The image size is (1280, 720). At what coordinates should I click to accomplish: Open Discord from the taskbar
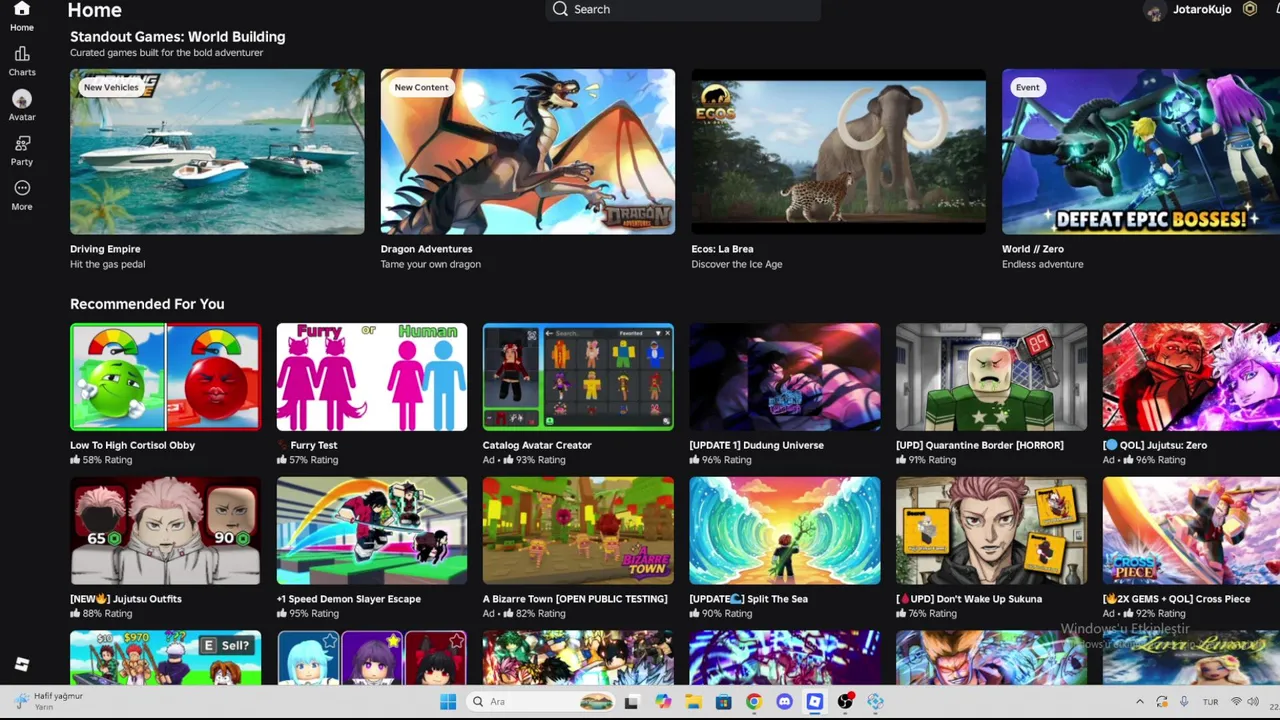point(784,702)
